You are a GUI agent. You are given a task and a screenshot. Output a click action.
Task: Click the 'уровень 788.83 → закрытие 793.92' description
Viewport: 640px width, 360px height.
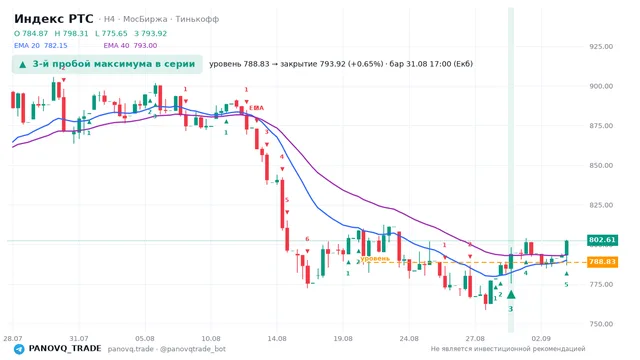[x=341, y=64]
